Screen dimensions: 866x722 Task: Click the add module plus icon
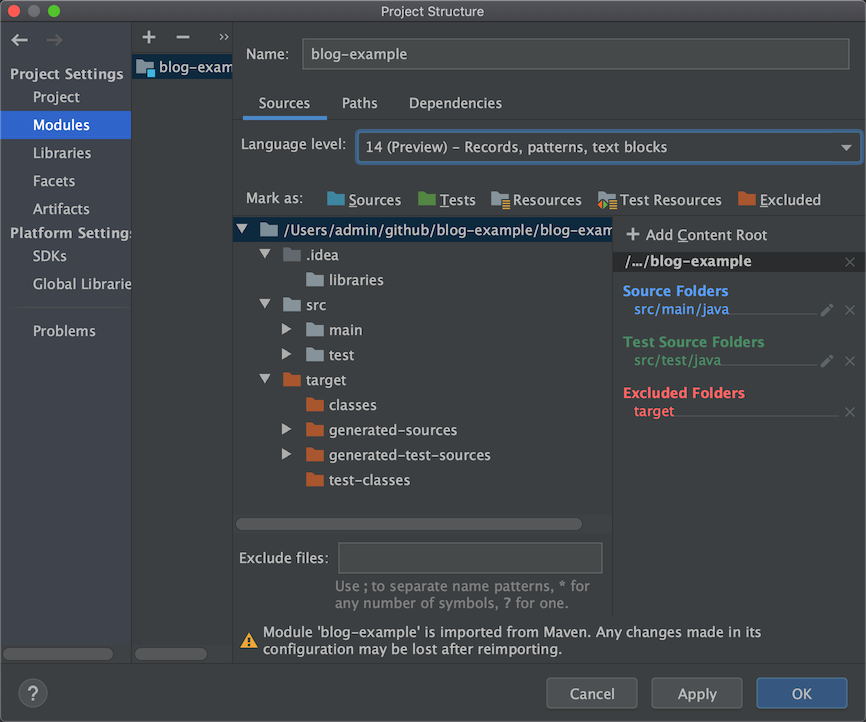pyautogui.click(x=149, y=37)
